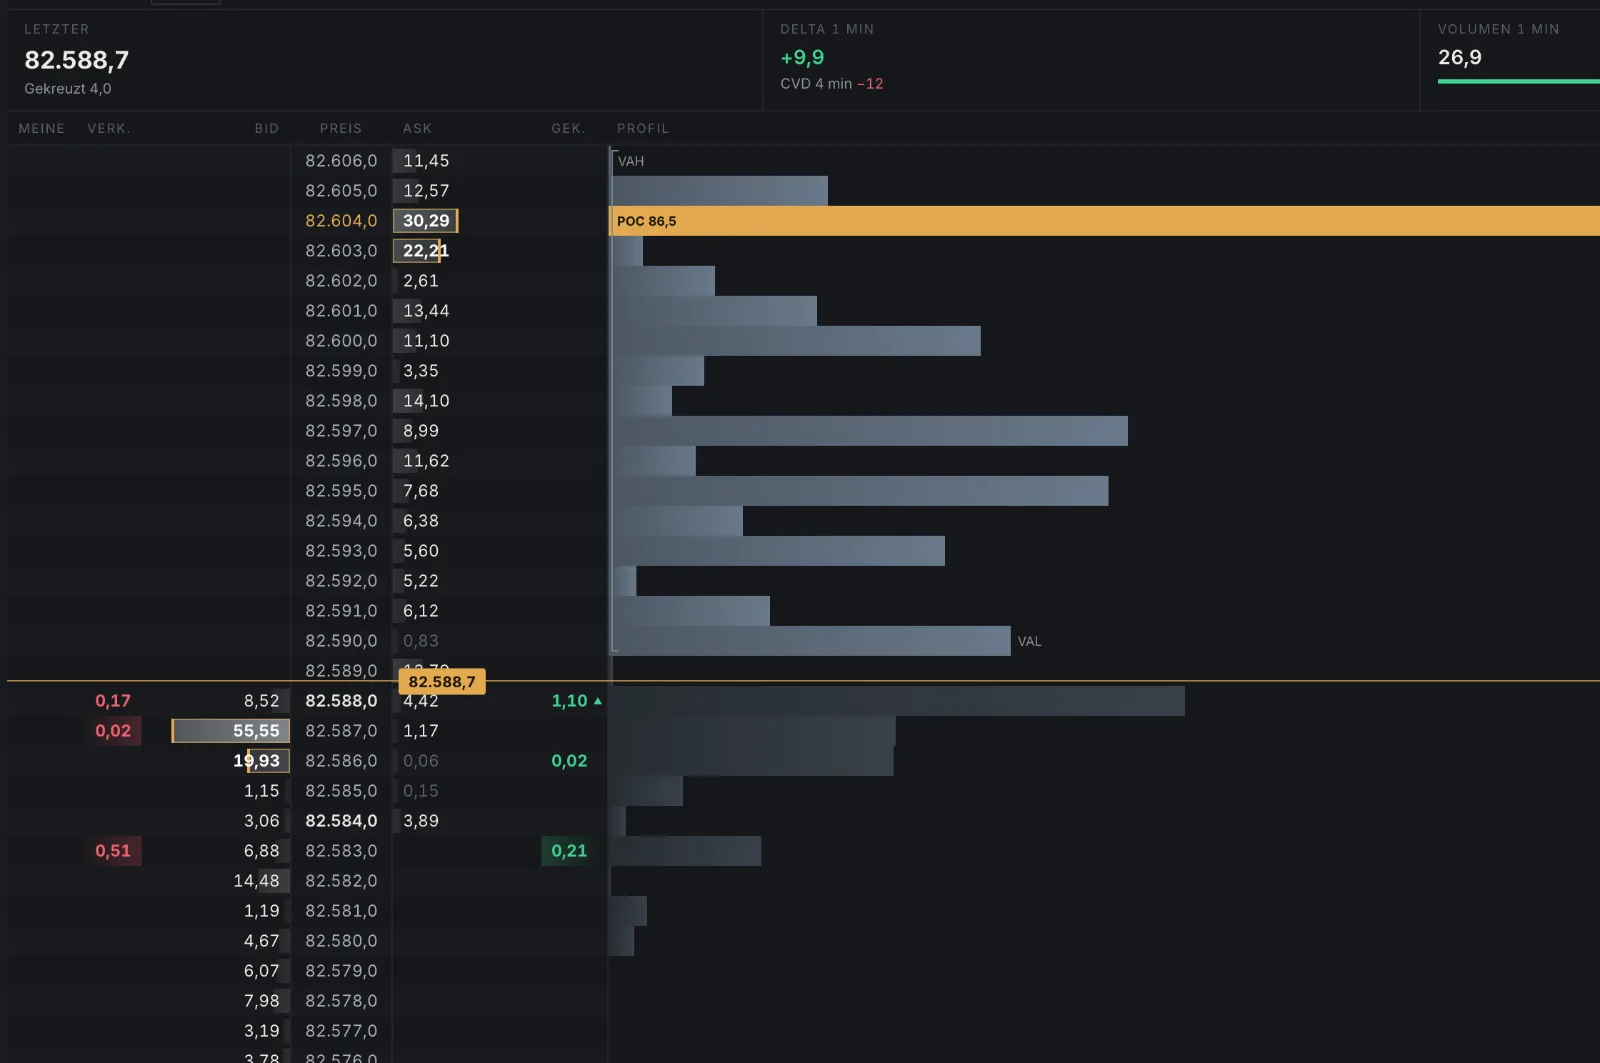1600x1063 pixels.
Task: Click the Delta 1 Min value +9,9
Action: [802, 58]
